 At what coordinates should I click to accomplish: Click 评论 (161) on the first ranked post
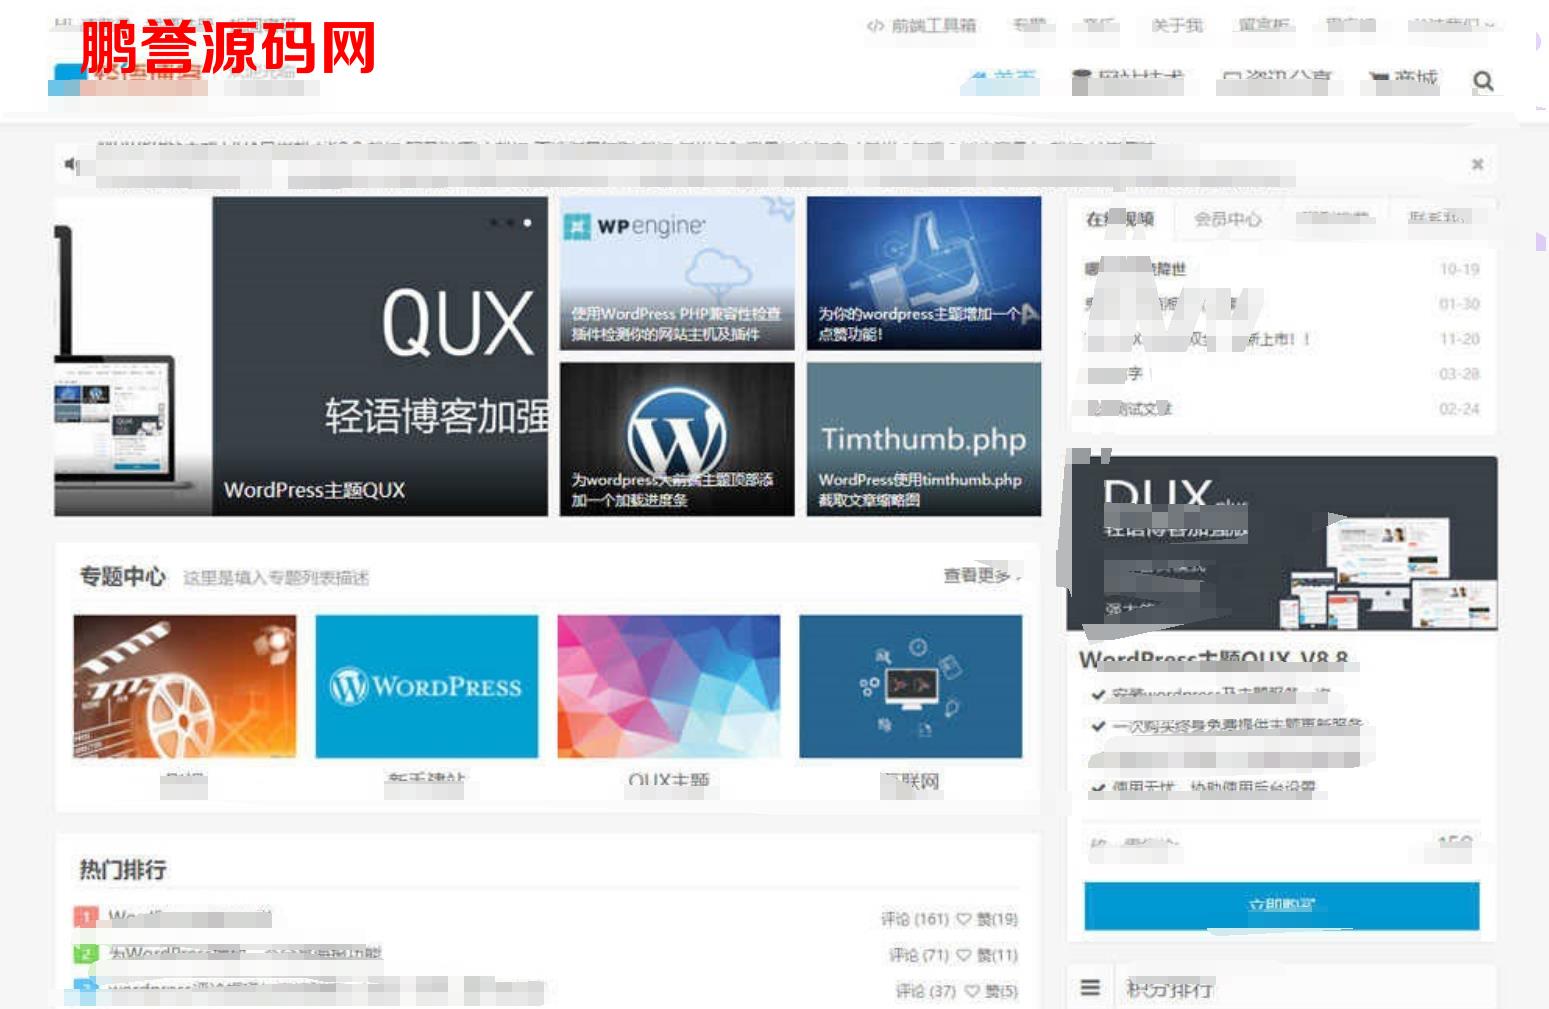click(914, 919)
